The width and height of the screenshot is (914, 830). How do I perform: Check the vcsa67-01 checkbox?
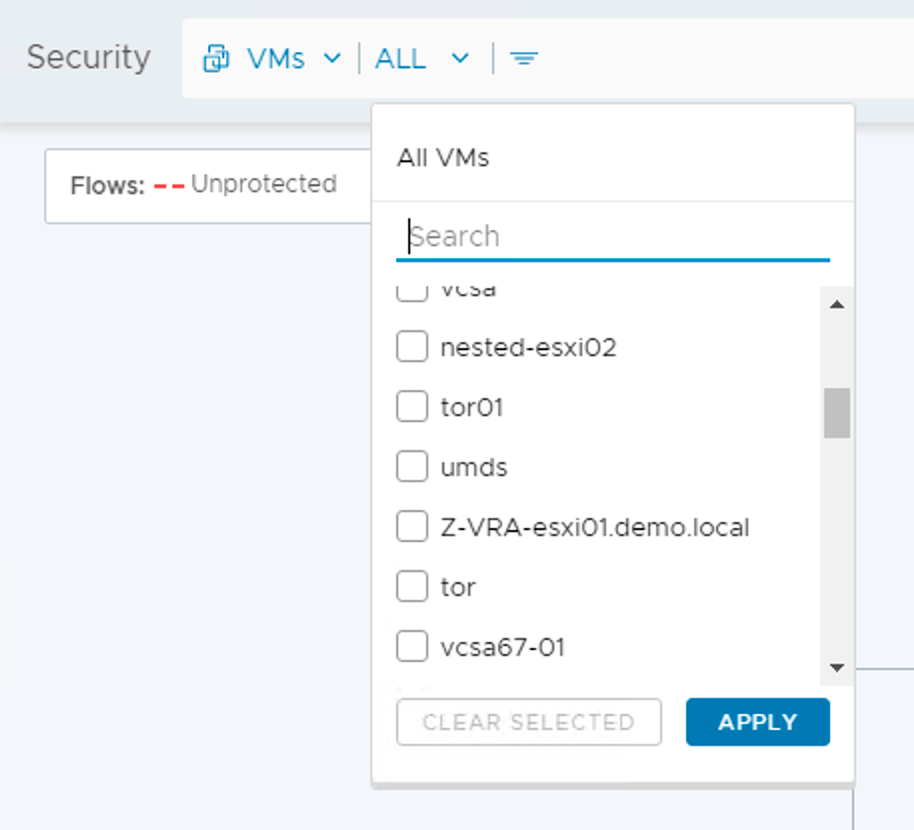pyautogui.click(x=412, y=647)
